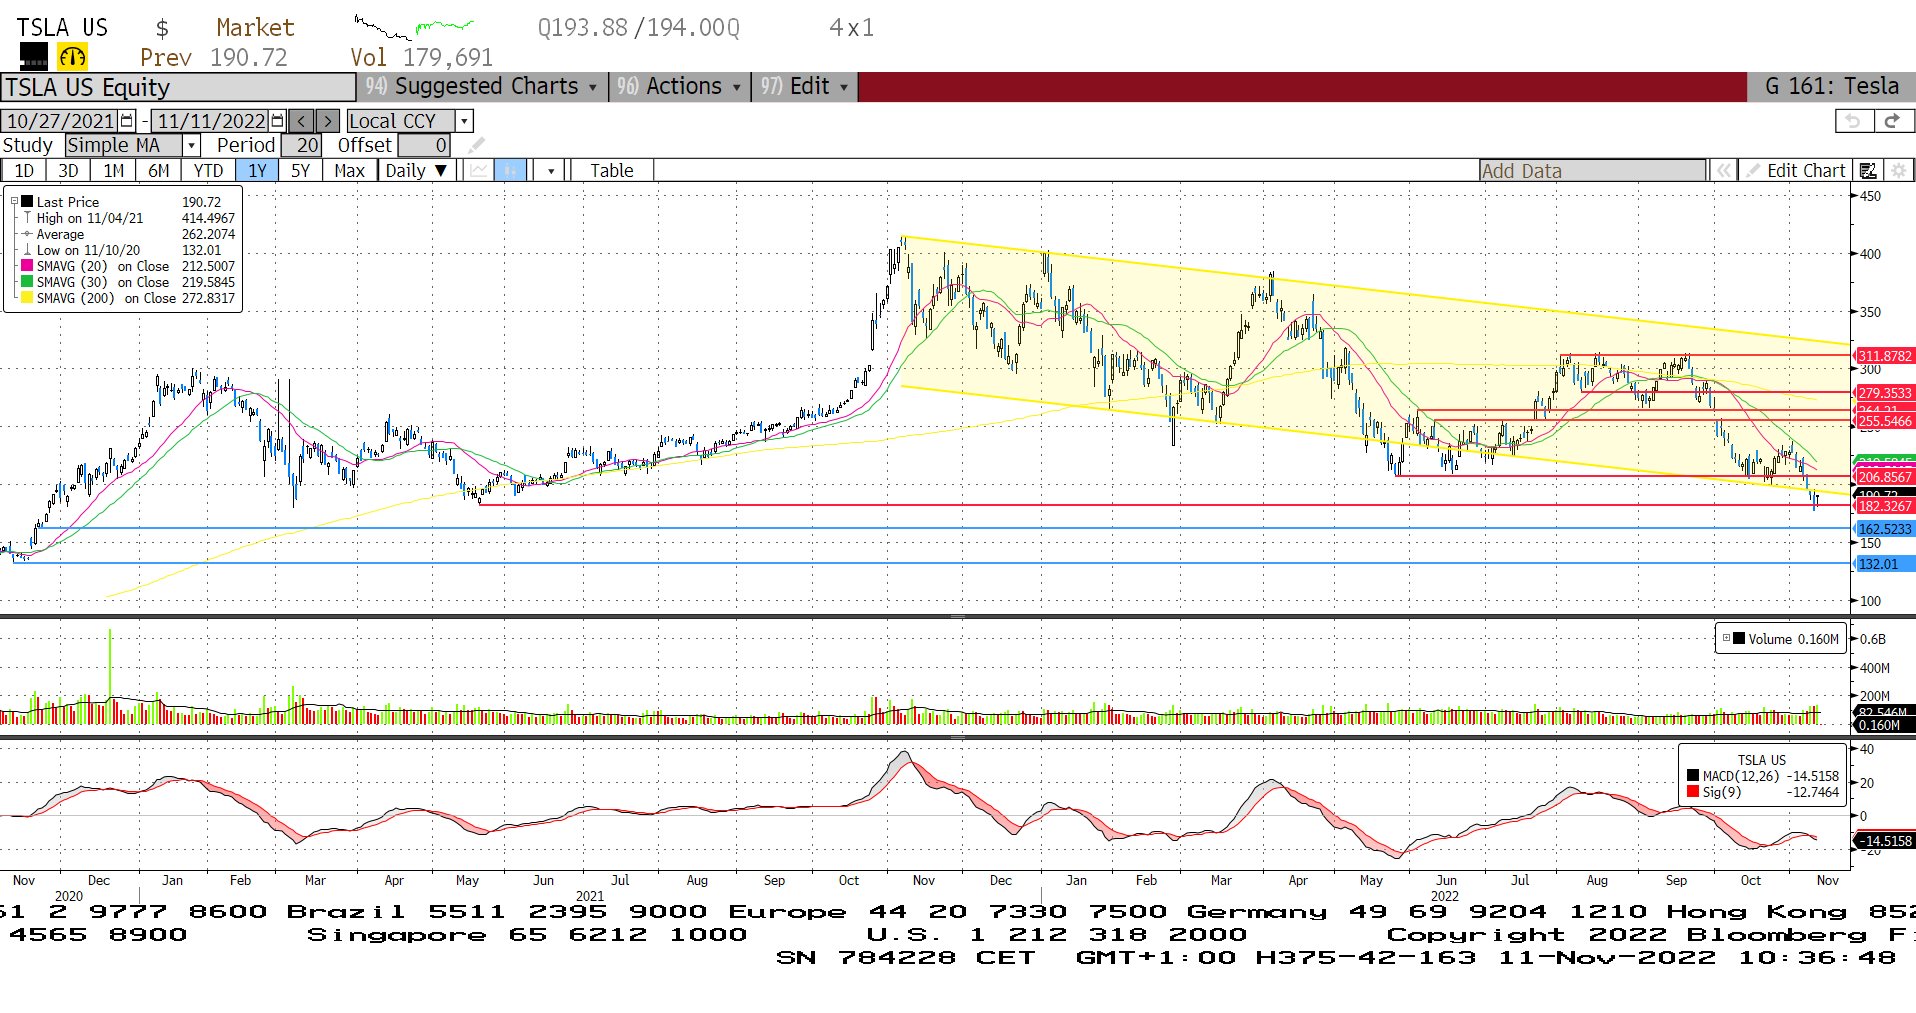Open the Local CCY currency dropdown
1916x1013 pixels.
click(x=464, y=121)
